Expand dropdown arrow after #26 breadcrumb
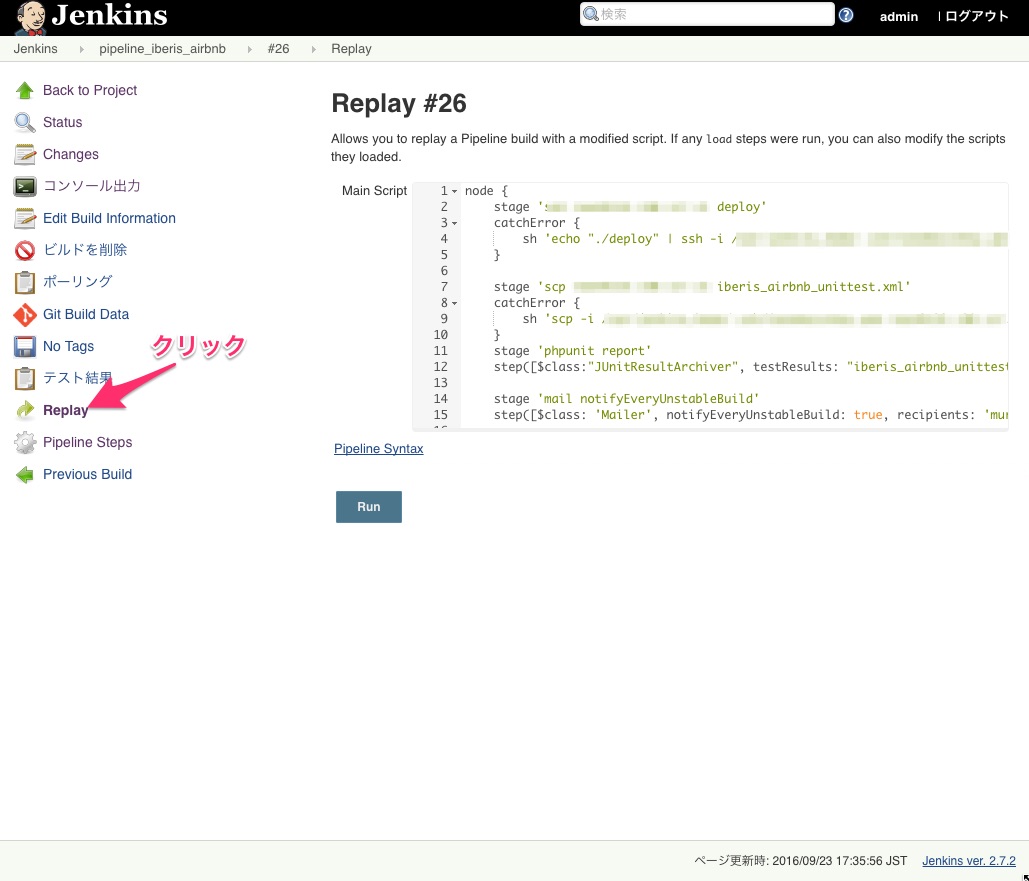 click(x=313, y=49)
